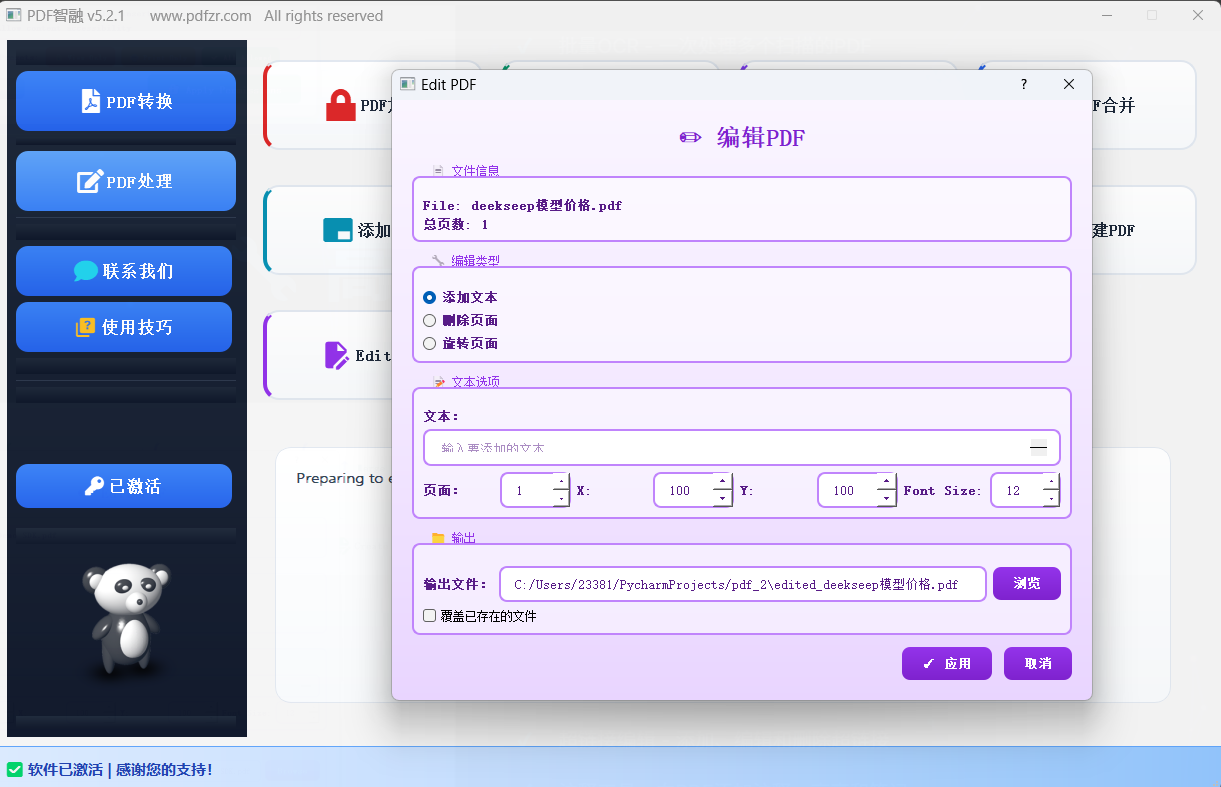The image size is (1221, 787).
Task: Select the 旋转页面 radio button
Action: click(430, 343)
